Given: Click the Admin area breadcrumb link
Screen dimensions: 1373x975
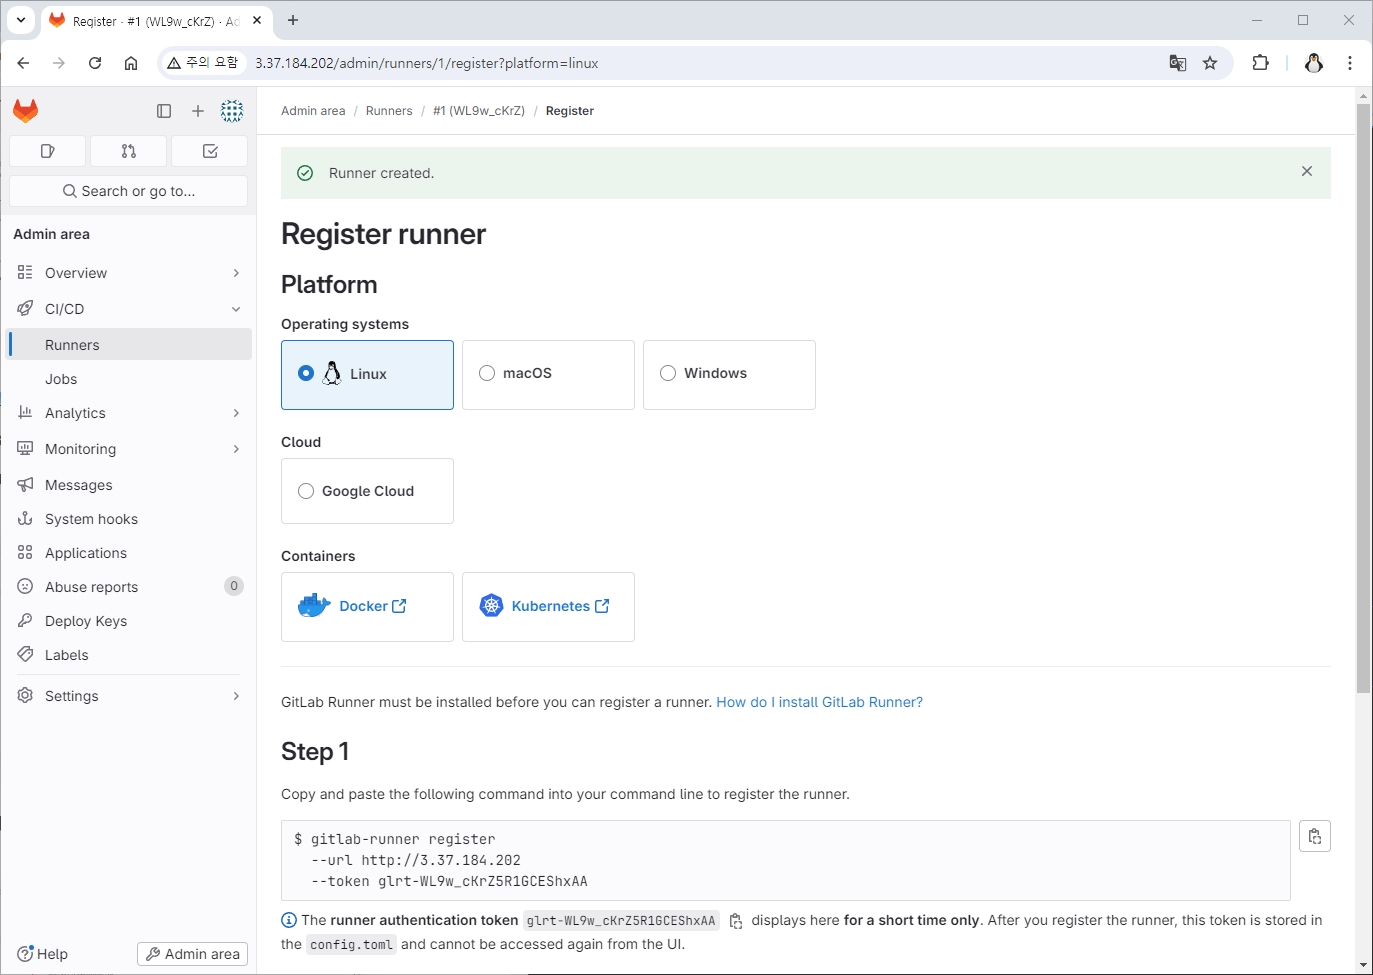Looking at the screenshot, I should pyautogui.click(x=313, y=111).
